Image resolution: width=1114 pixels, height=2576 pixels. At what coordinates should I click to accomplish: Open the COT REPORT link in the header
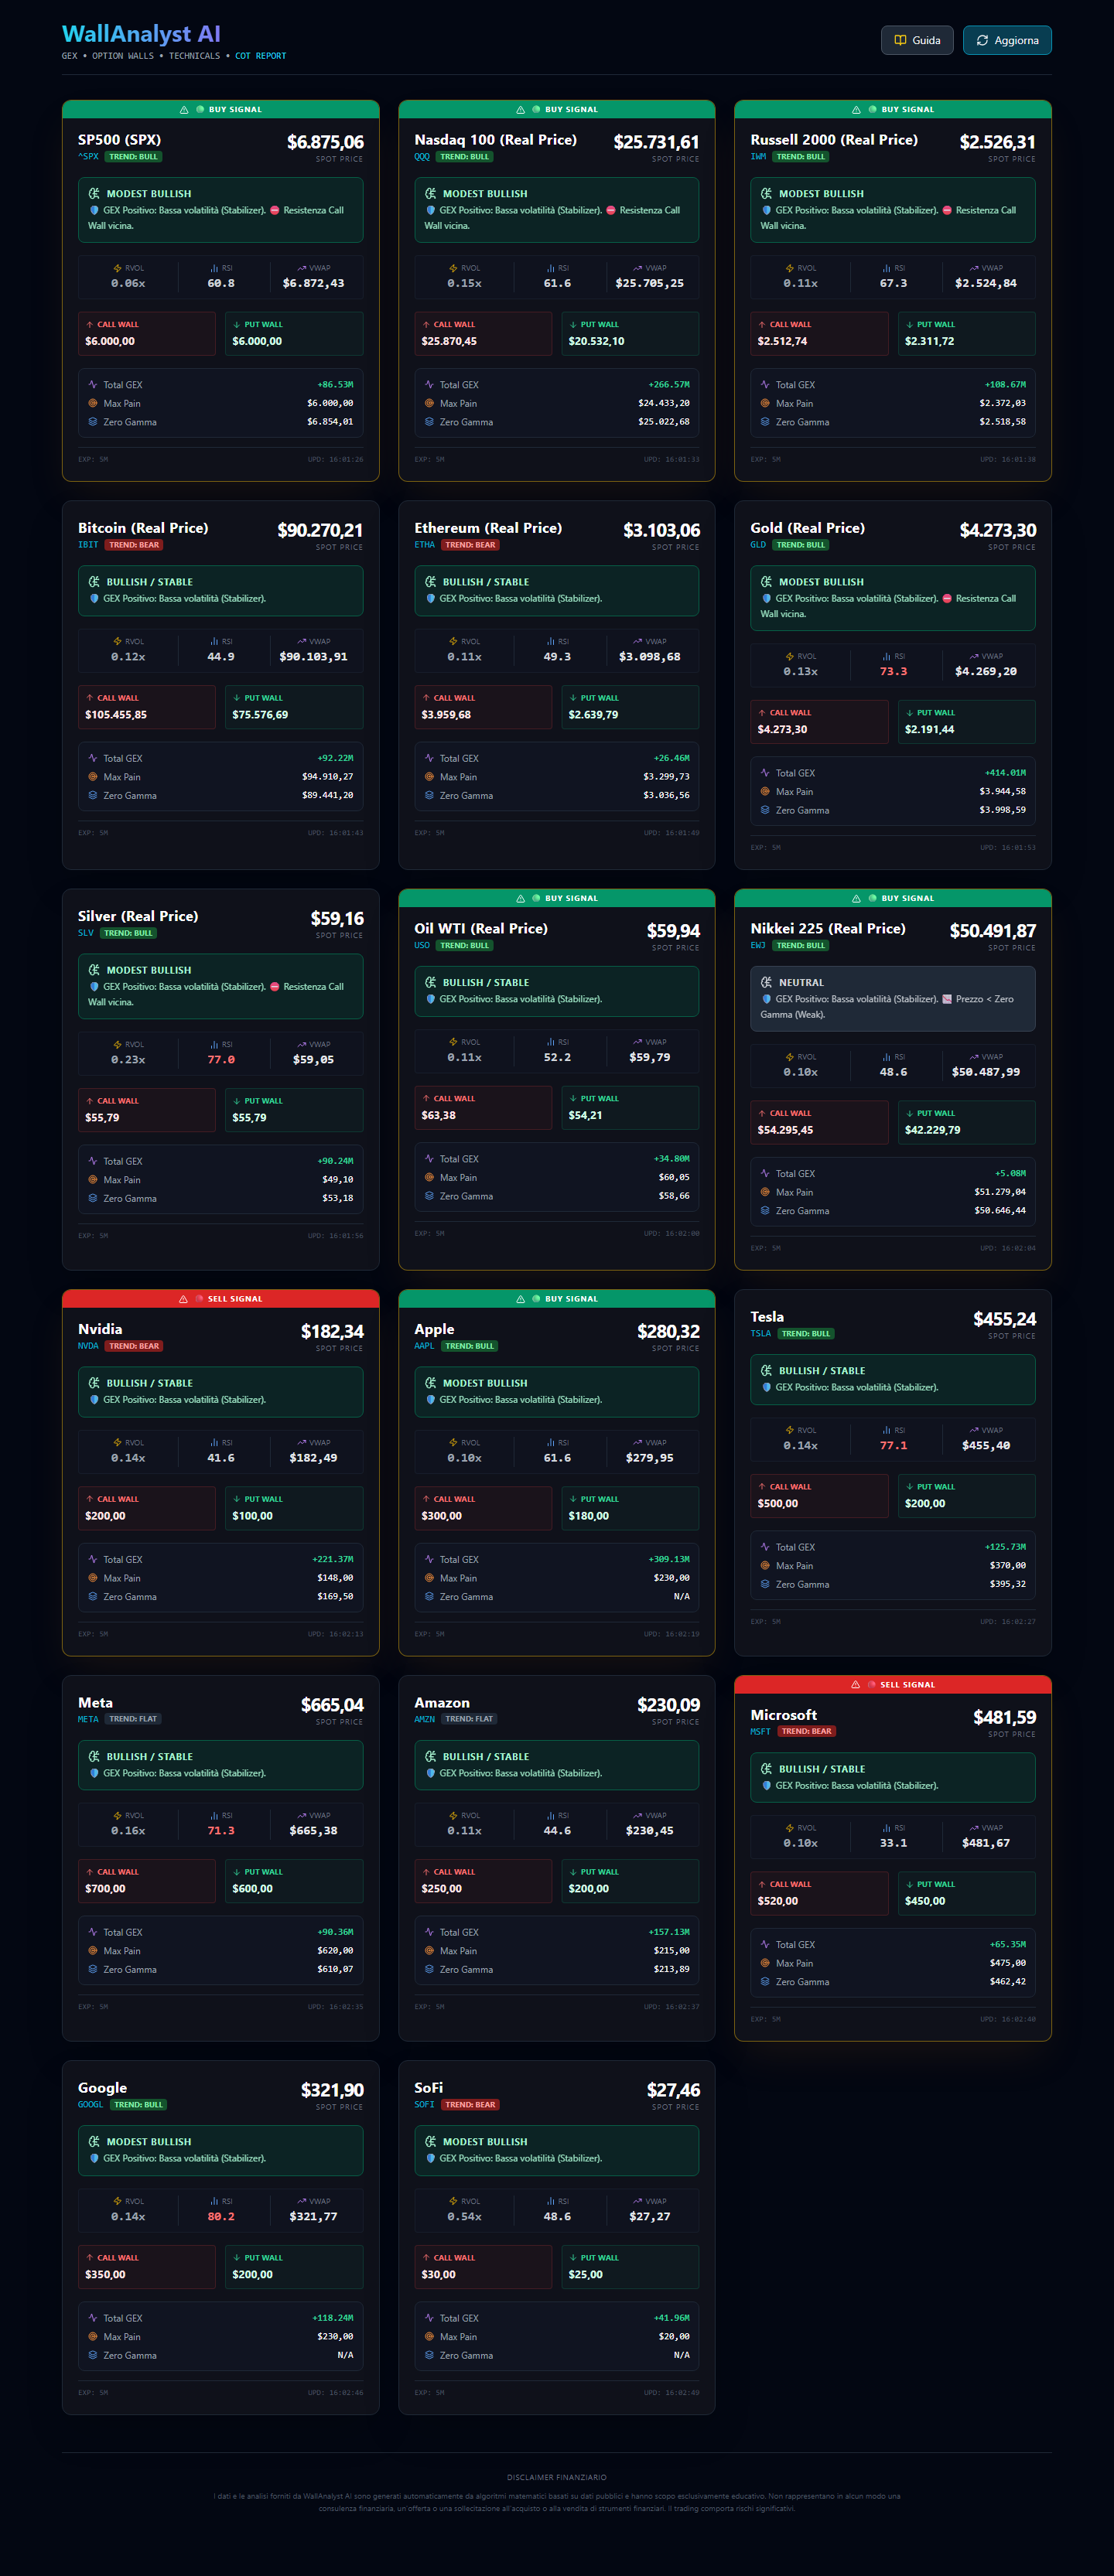(x=260, y=56)
